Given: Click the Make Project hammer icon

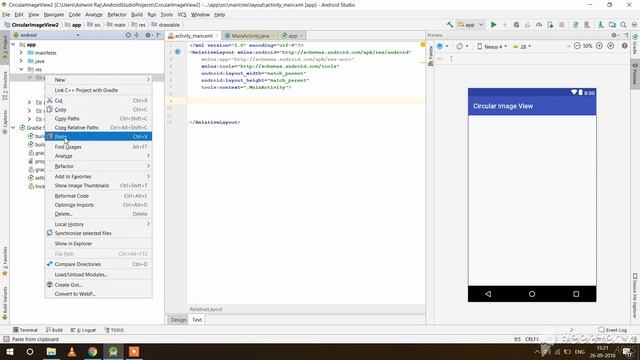Looking at the screenshot, I should pyautogui.click(x=450, y=24).
